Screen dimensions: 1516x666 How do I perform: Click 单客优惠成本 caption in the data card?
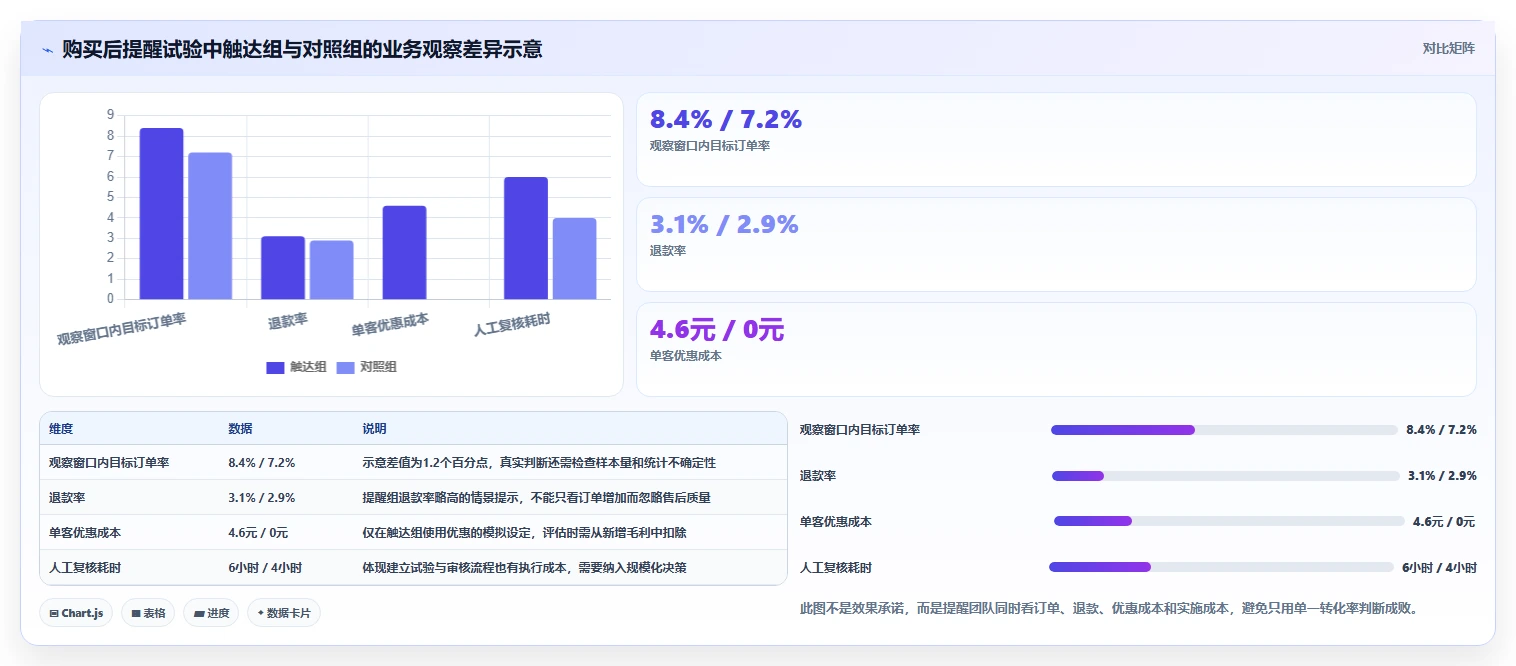686,356
